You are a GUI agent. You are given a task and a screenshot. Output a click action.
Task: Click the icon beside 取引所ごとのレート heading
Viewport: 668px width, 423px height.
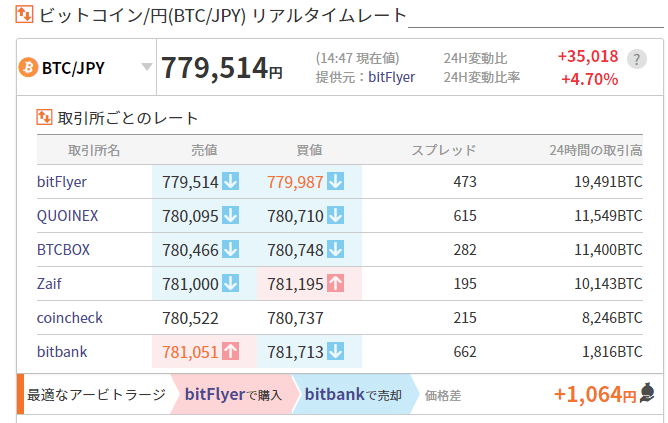(44, 118)
